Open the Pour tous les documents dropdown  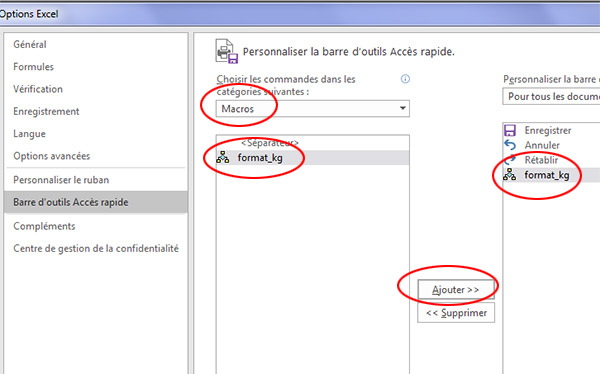click(551, 96)
